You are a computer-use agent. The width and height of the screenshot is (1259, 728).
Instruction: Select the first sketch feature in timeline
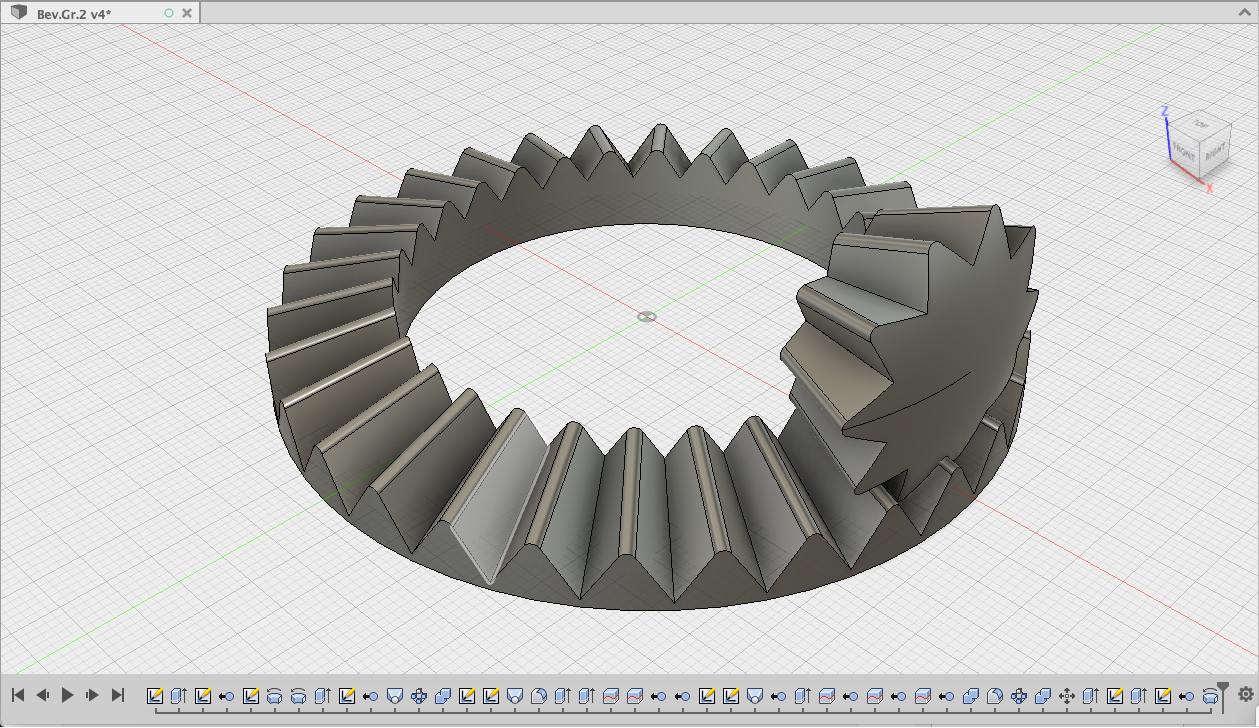[x=155, y=696]
